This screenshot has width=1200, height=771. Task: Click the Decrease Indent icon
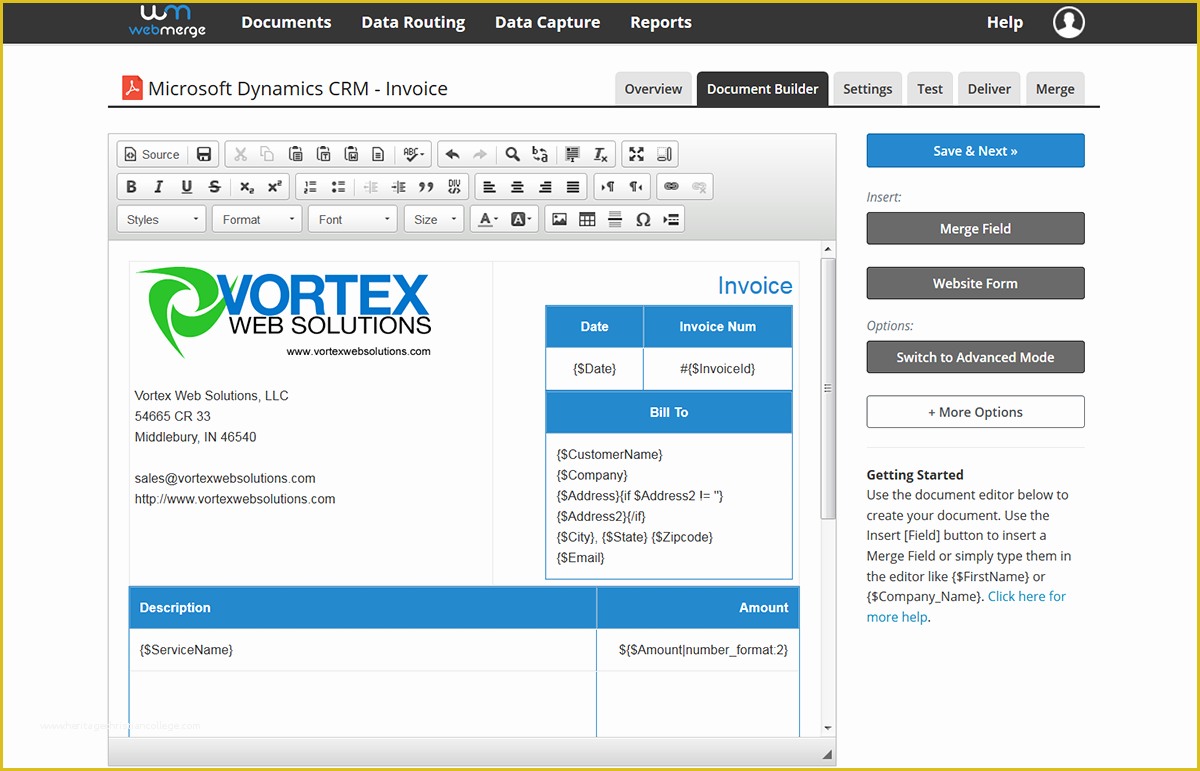pos(370,187)
